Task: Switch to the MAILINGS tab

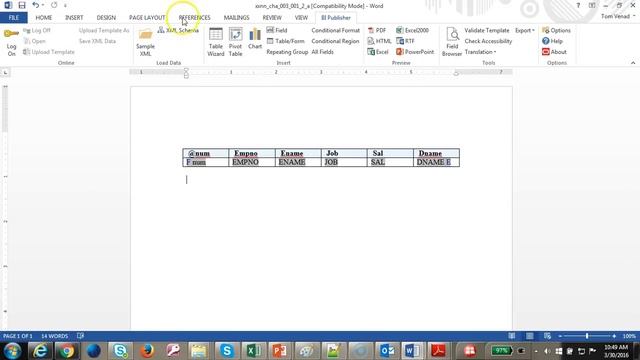Action: click(x=236, y=18)
